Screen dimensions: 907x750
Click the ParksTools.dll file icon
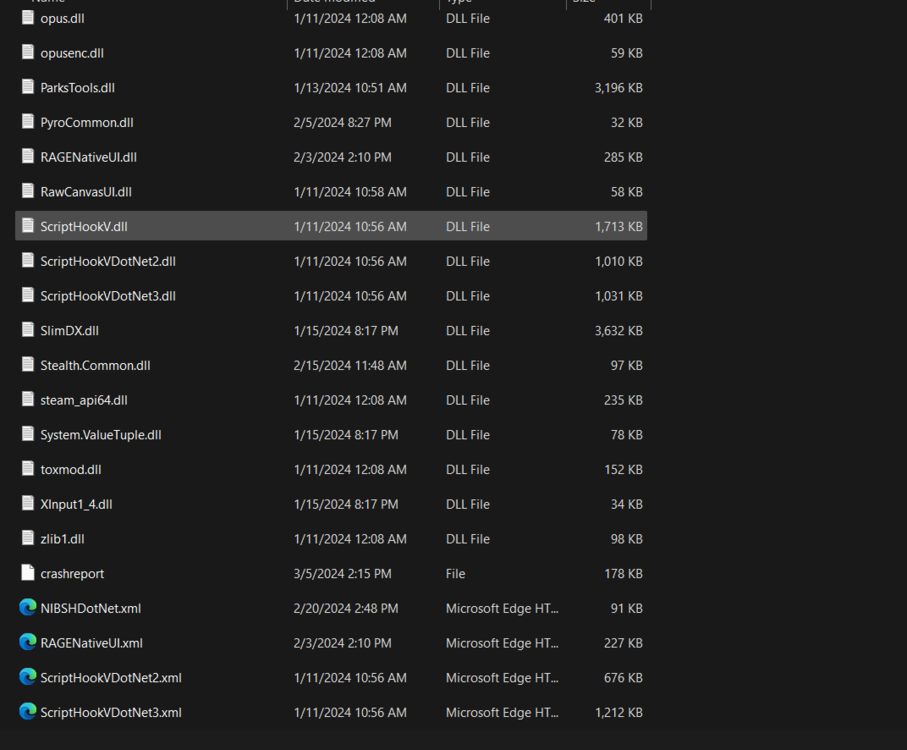pyautogui.click(x=28, y=87)
